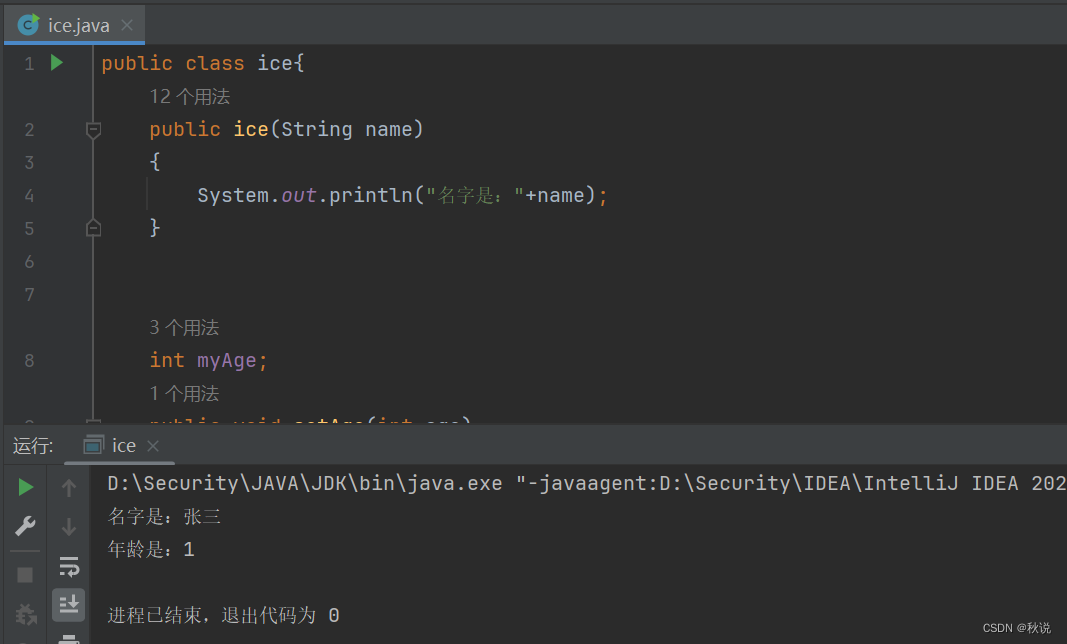
Task: Click line number 8 in gutter
Action: coord(29,361)
